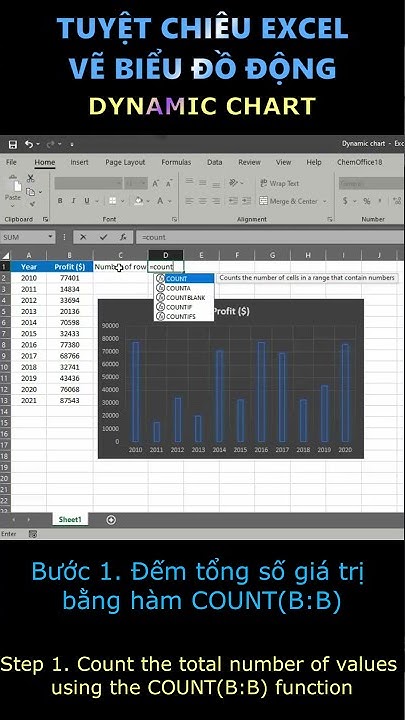Redo the last undone action
The width and height of the screenshot is (405, 720).
[50, 145]
